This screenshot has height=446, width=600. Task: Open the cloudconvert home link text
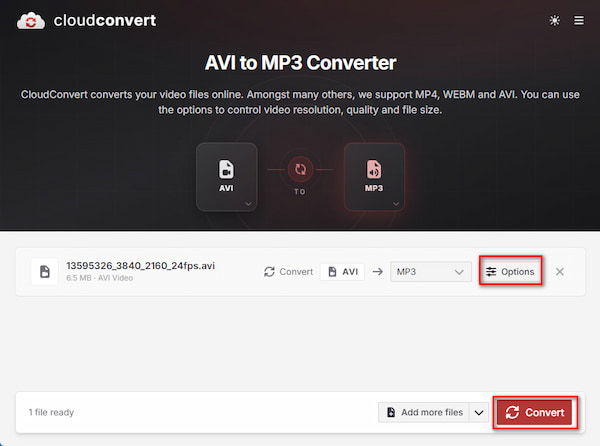click(104, 21)
